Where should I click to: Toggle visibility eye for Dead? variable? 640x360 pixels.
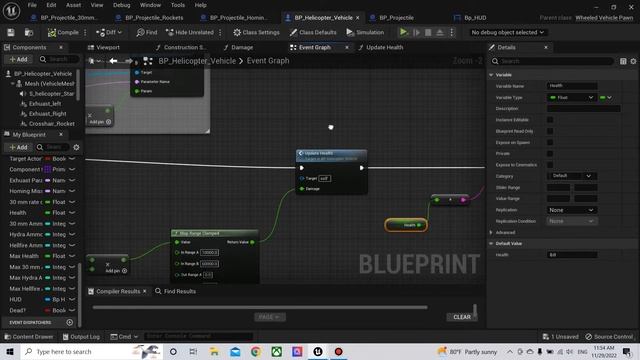[x=72, y=310]
